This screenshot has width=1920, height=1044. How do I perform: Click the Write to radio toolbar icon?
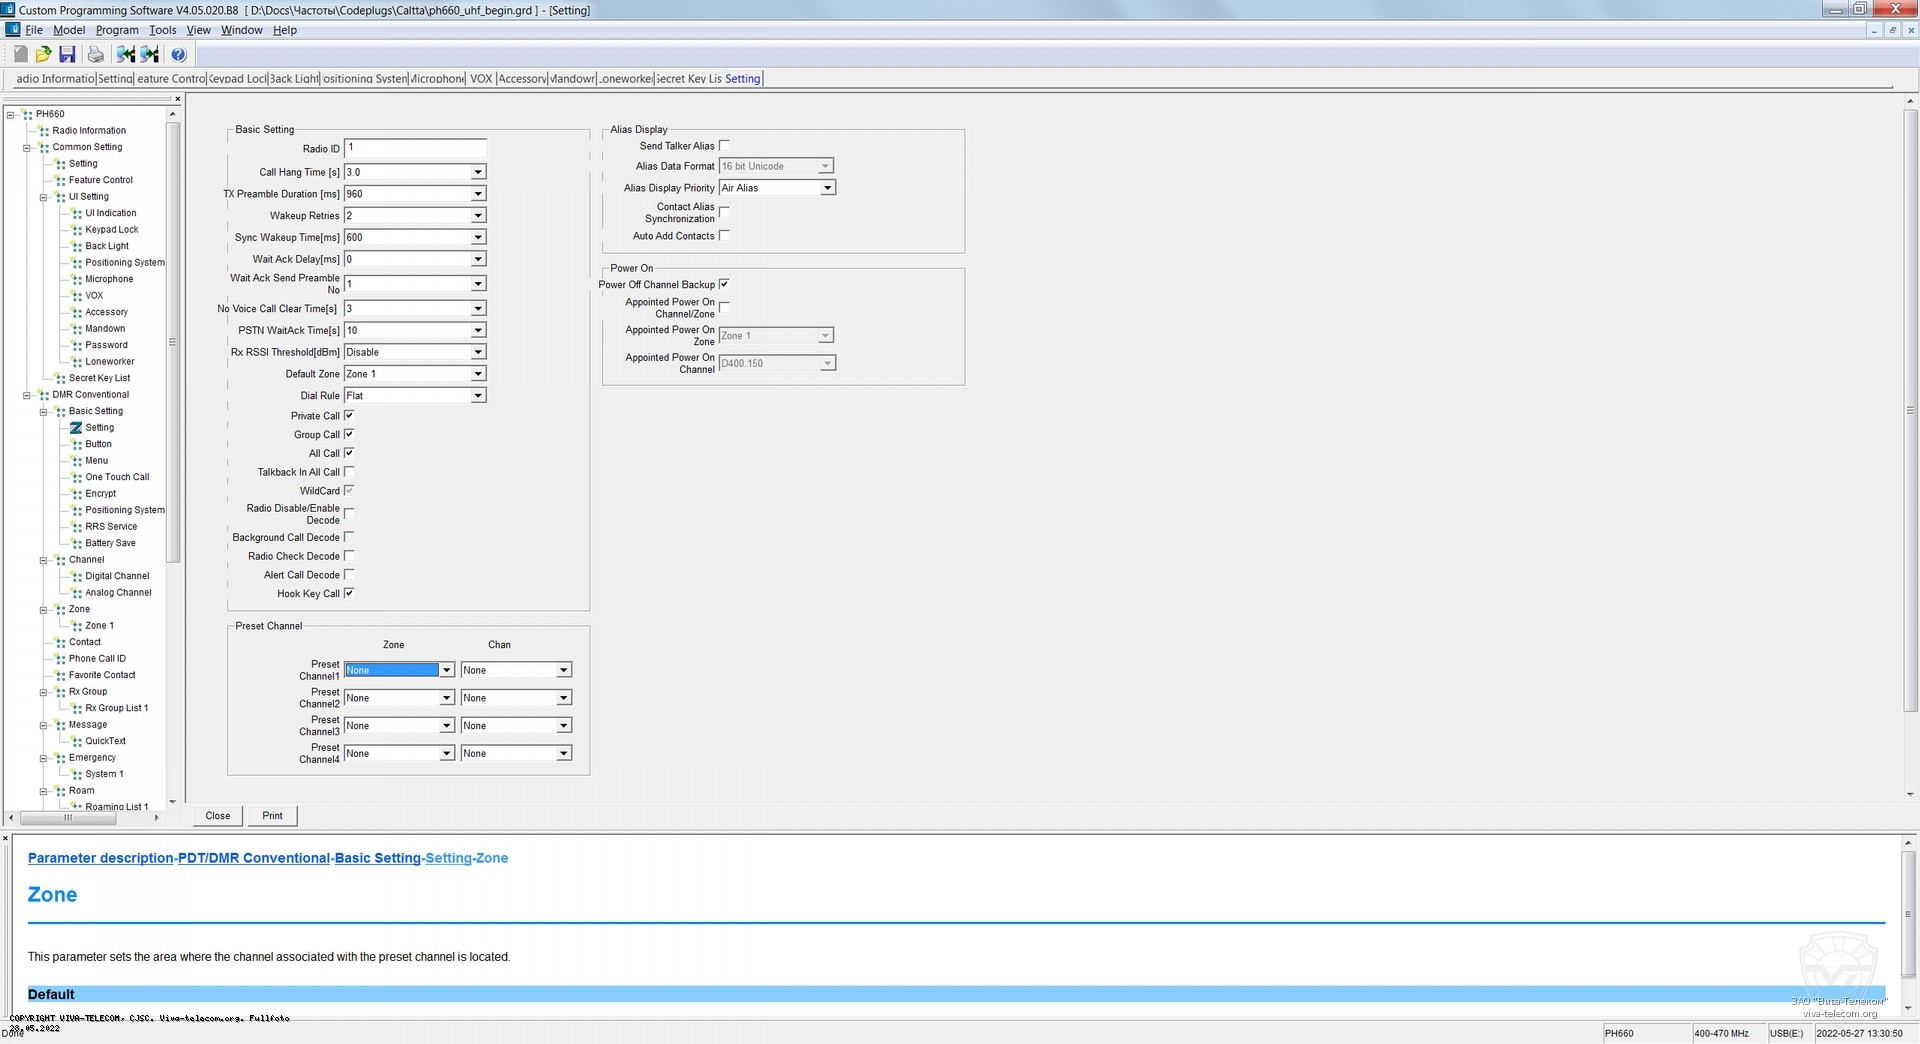coord(150,54)
